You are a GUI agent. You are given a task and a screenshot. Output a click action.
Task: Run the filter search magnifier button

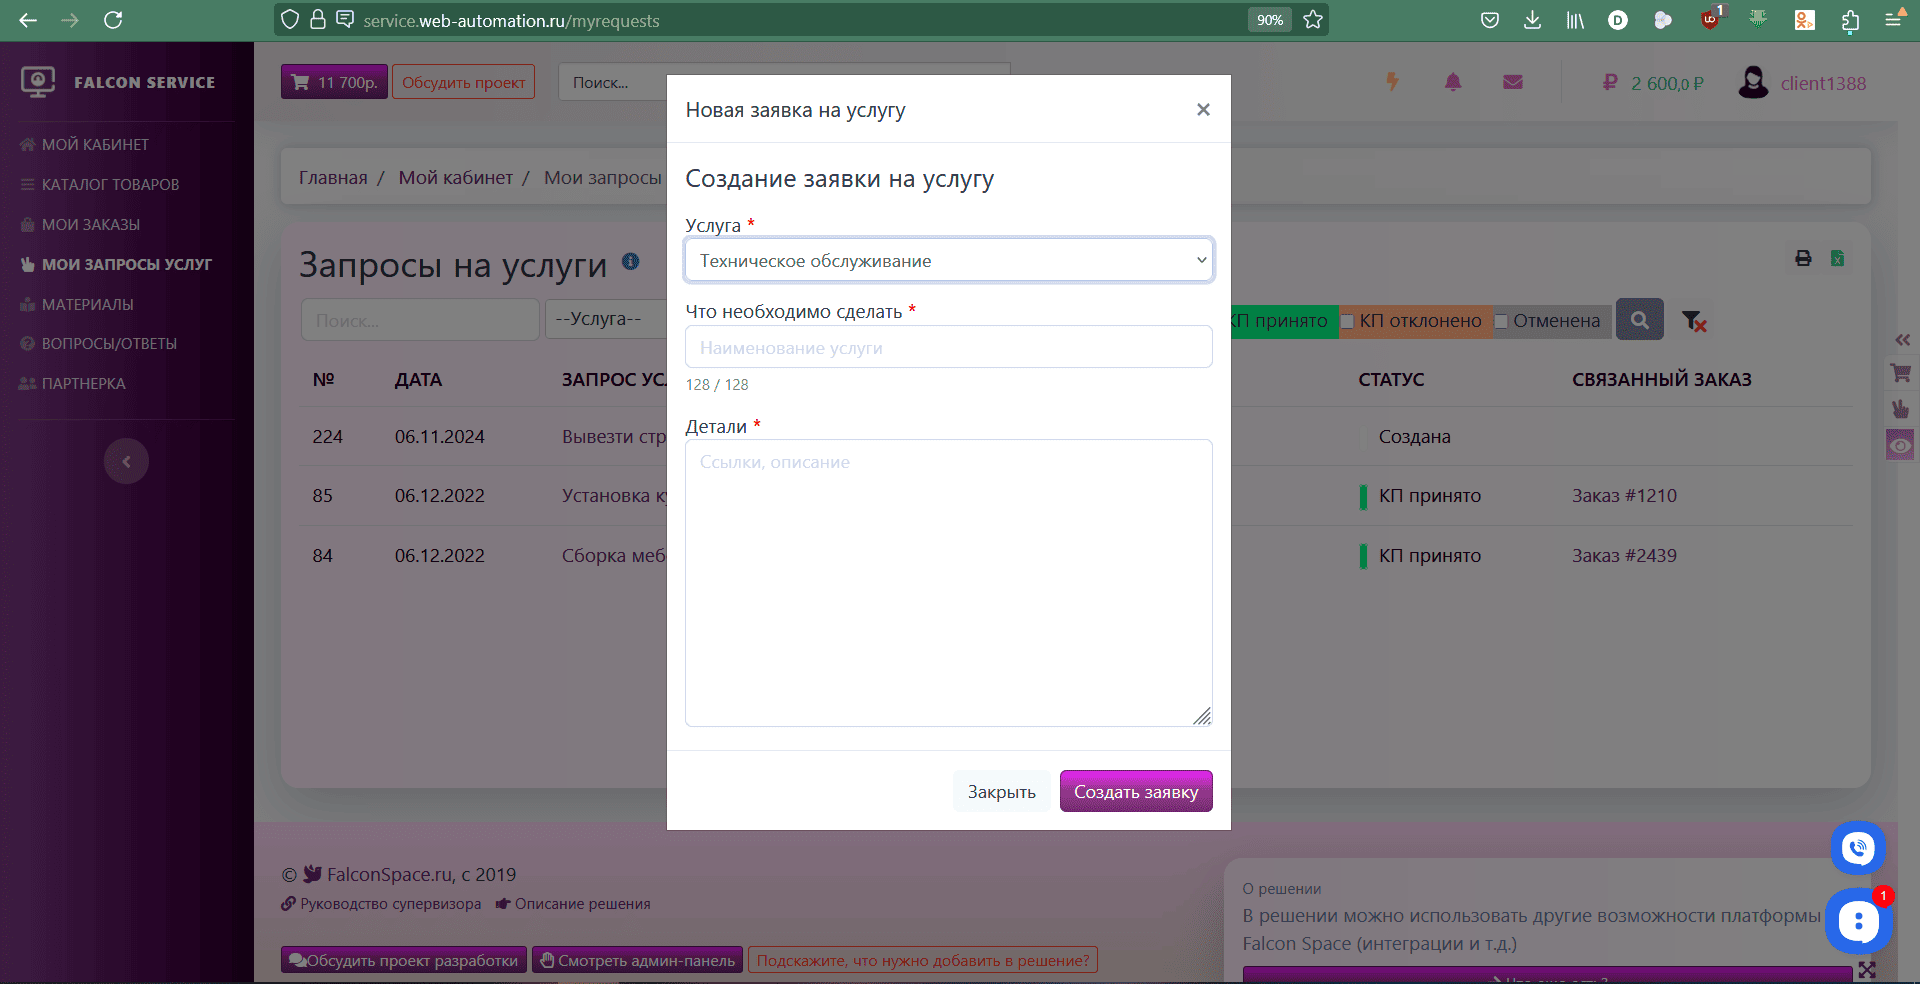(1640, 320)
